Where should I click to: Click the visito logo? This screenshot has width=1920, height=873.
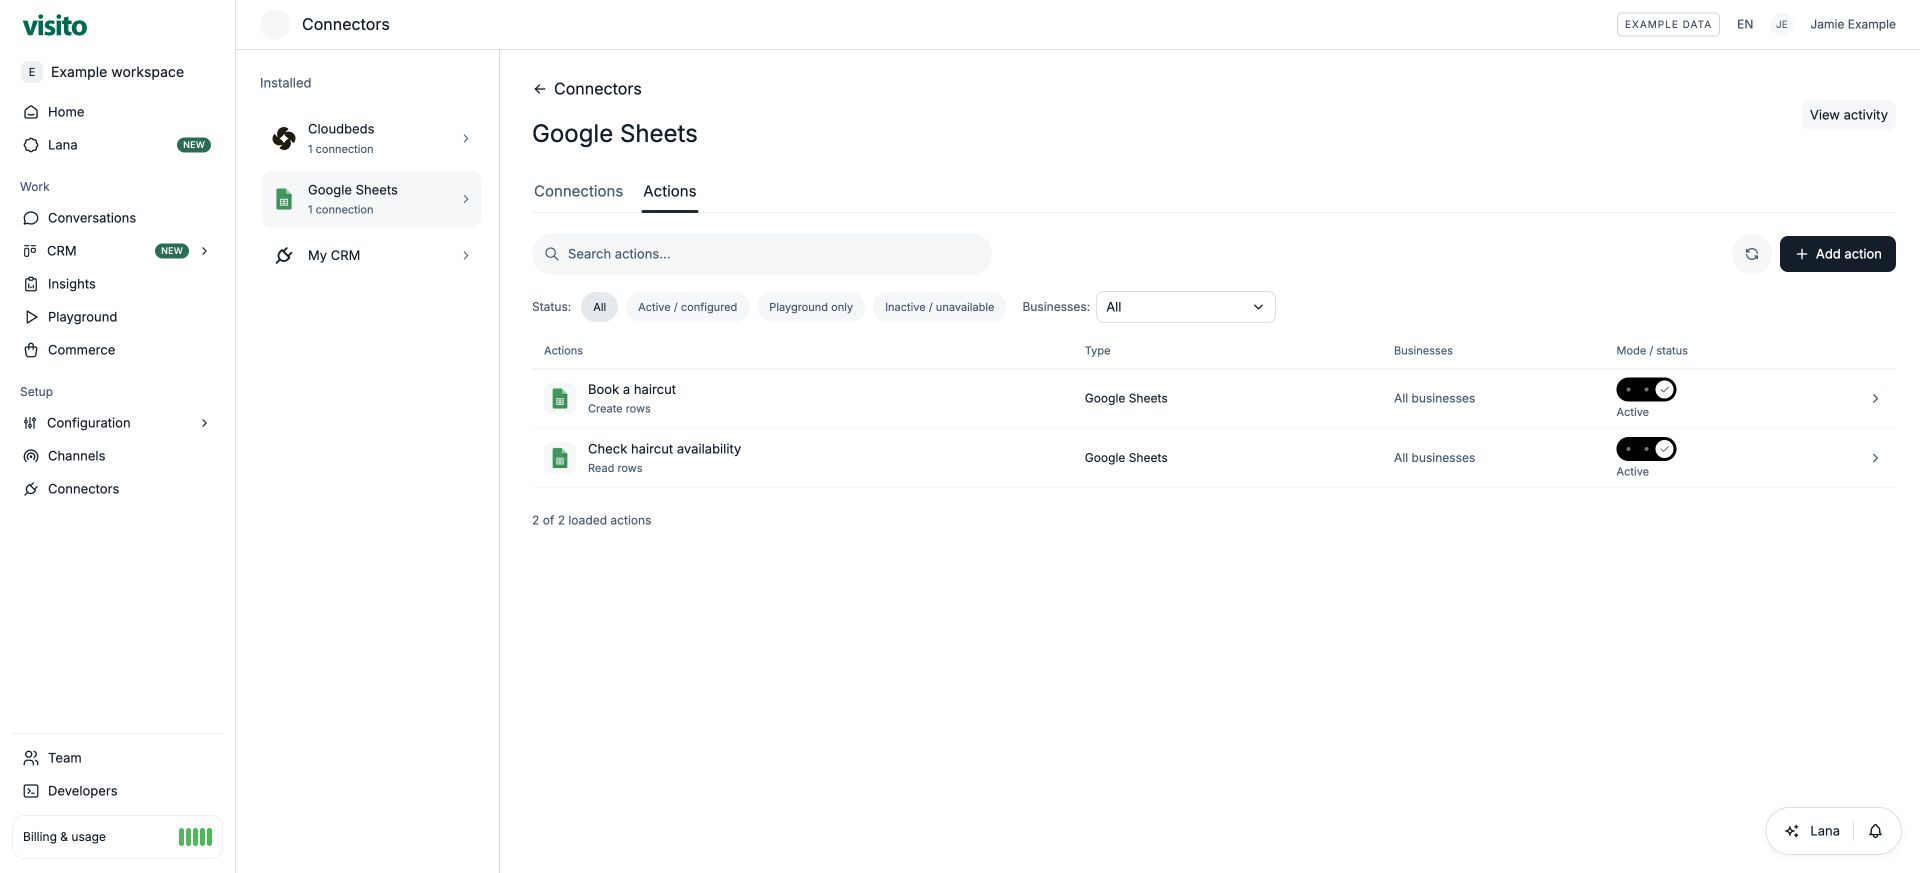point(55,25)
